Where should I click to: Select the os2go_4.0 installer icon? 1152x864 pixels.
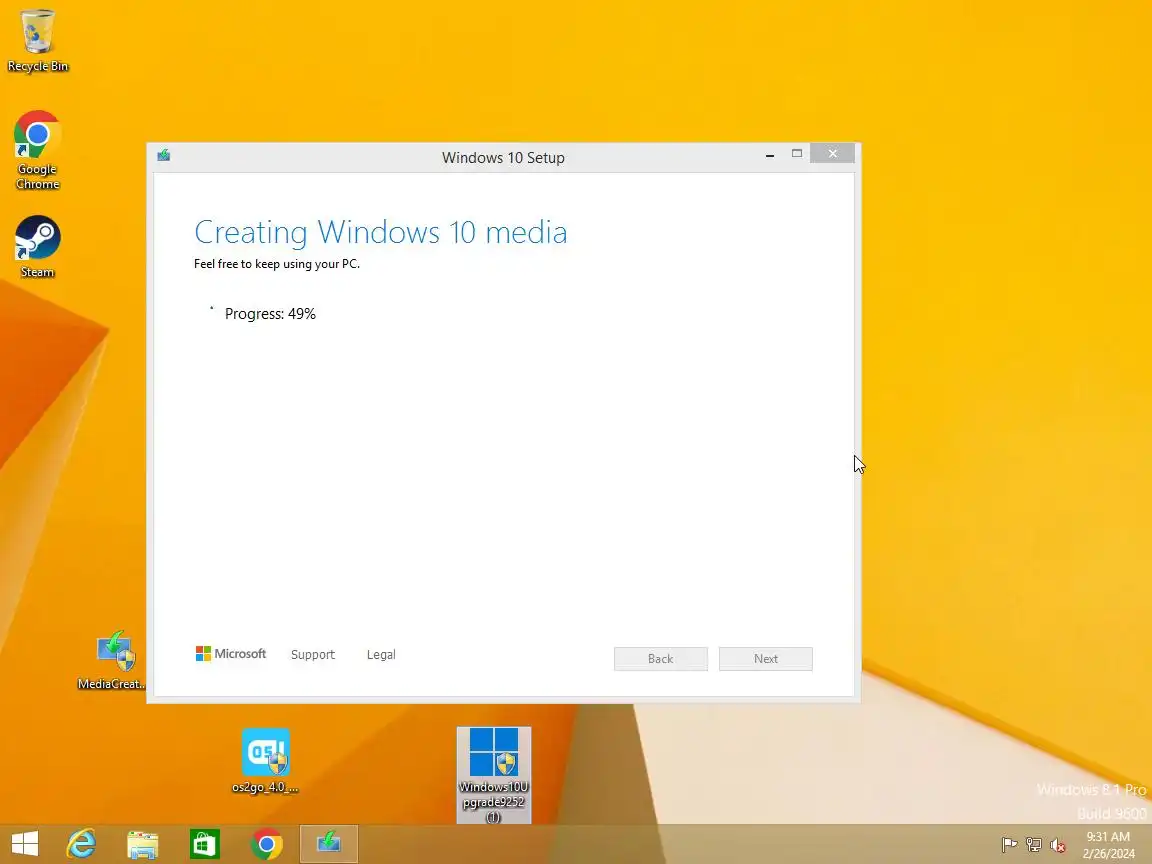tap(265, 761)
